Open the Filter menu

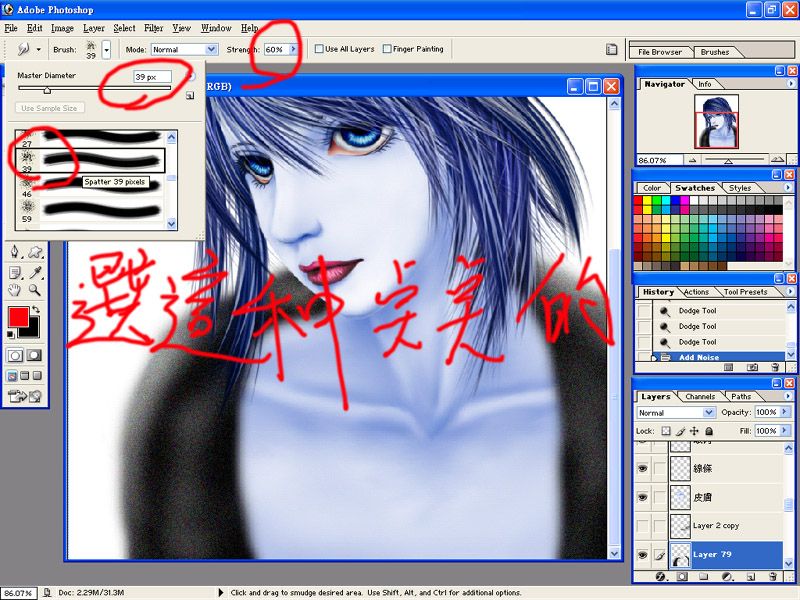pos(153,28)
